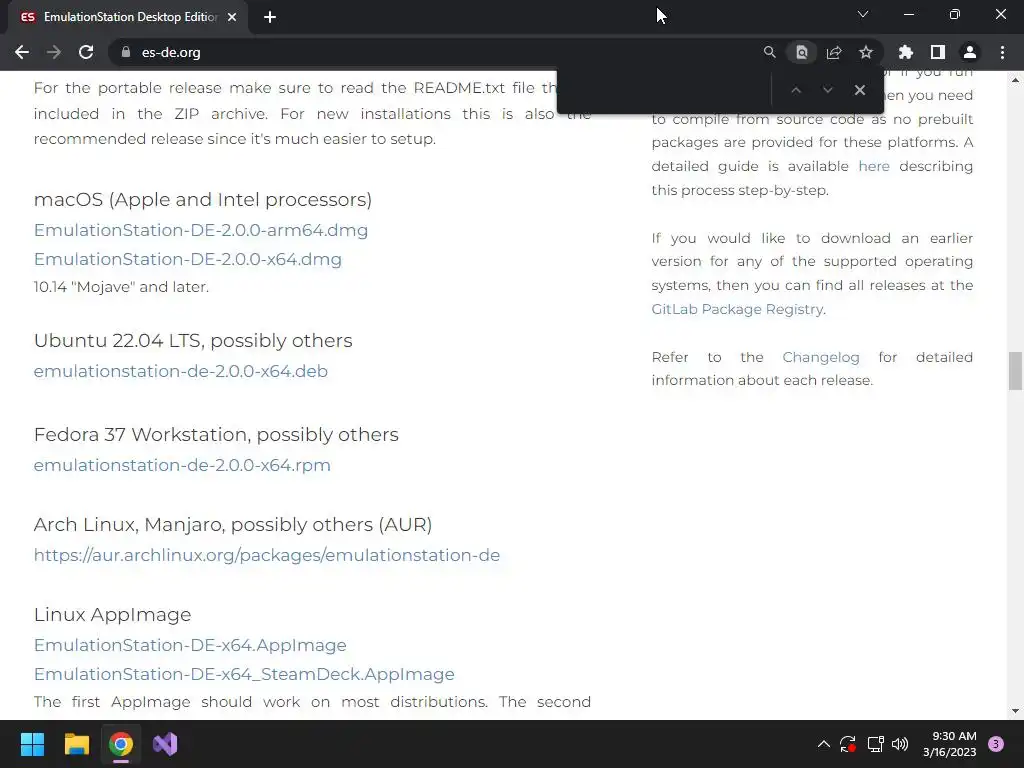The height and width of the screenshot is (768, 1024).
Task: Open a new browser tab
Action: point(270,17)
